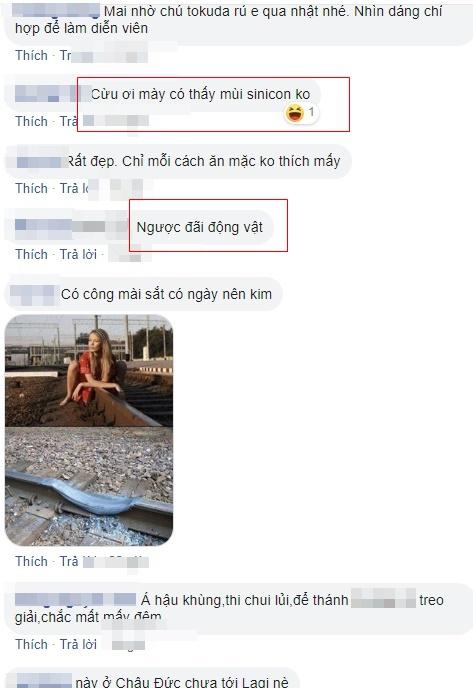Open commenter profile beside "Rất đẹp" comment
Viewport: 473px width, 688px height.
41,161
